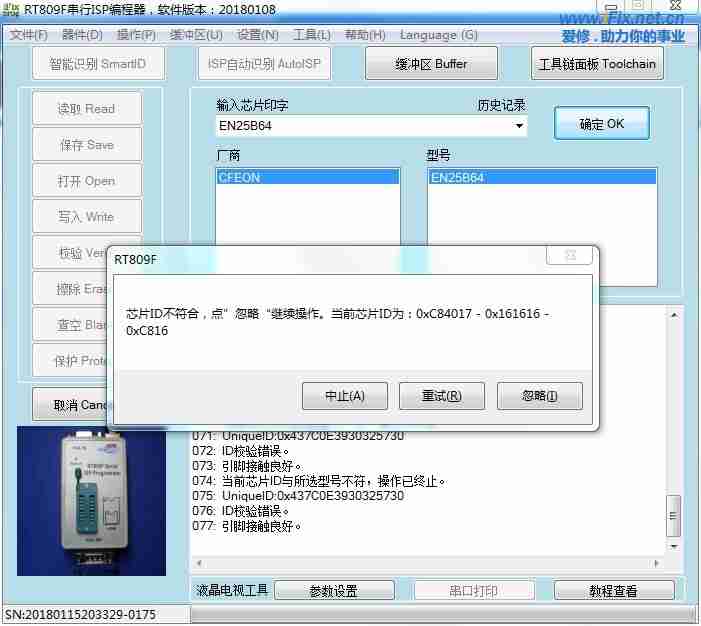Image resolution: width=701 pixels, height=626 pixels.
Task: Click the 串口打印 button
Action: [x=474, y=591]
